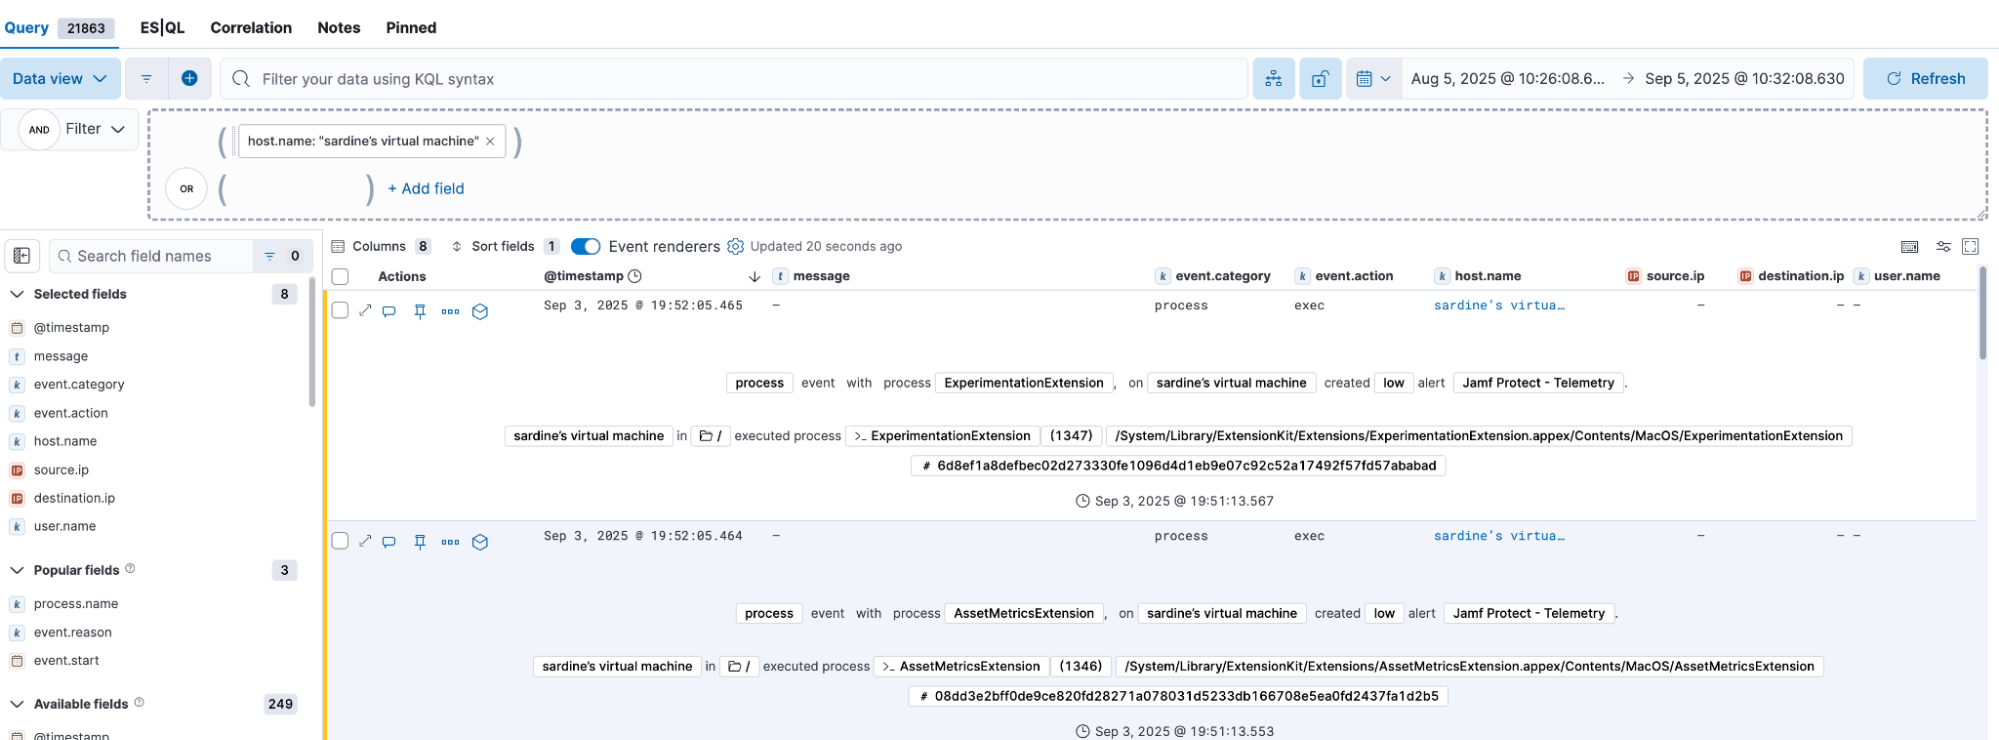Open host.name link in first event row

[1499, 305]
